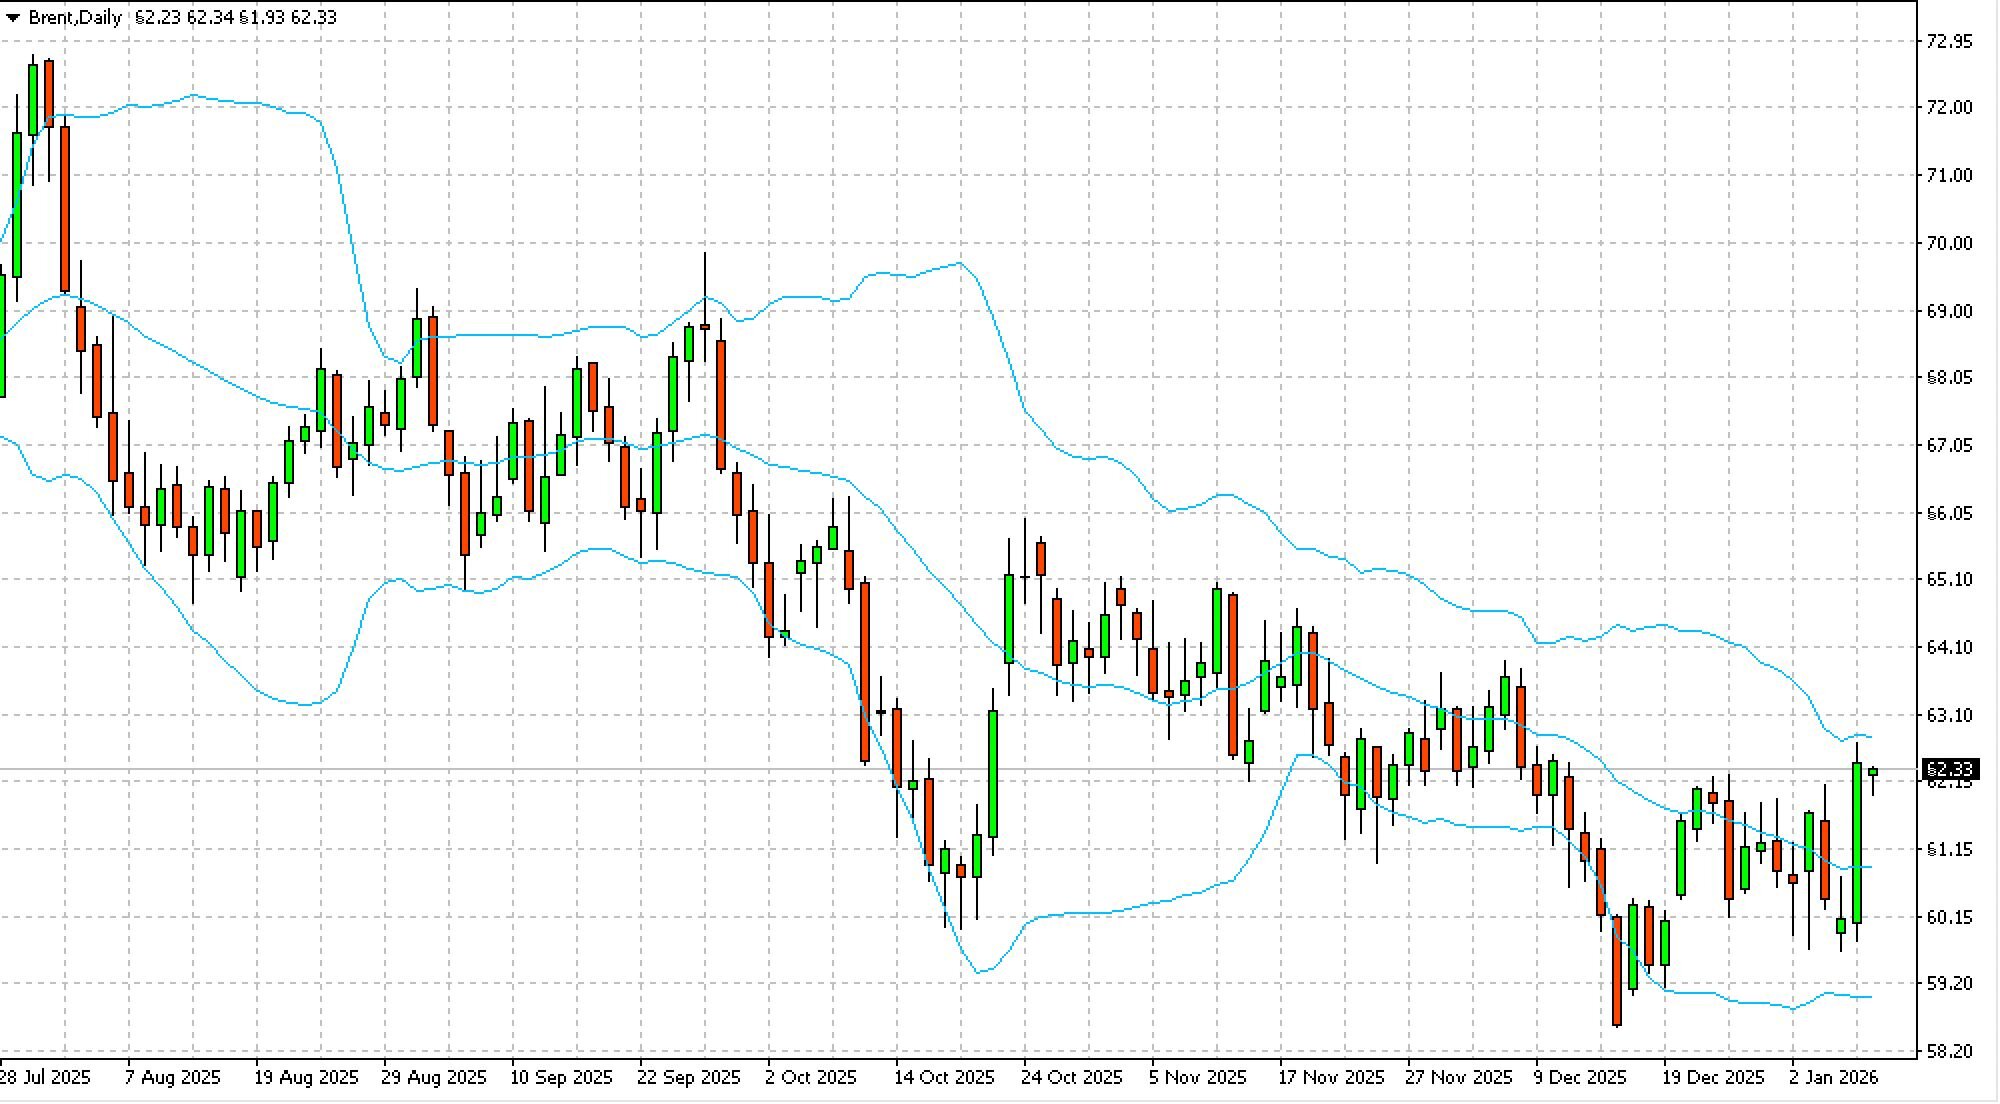
Task: Click the 28 Jul 2025 date label
Action: [45, 1078]
